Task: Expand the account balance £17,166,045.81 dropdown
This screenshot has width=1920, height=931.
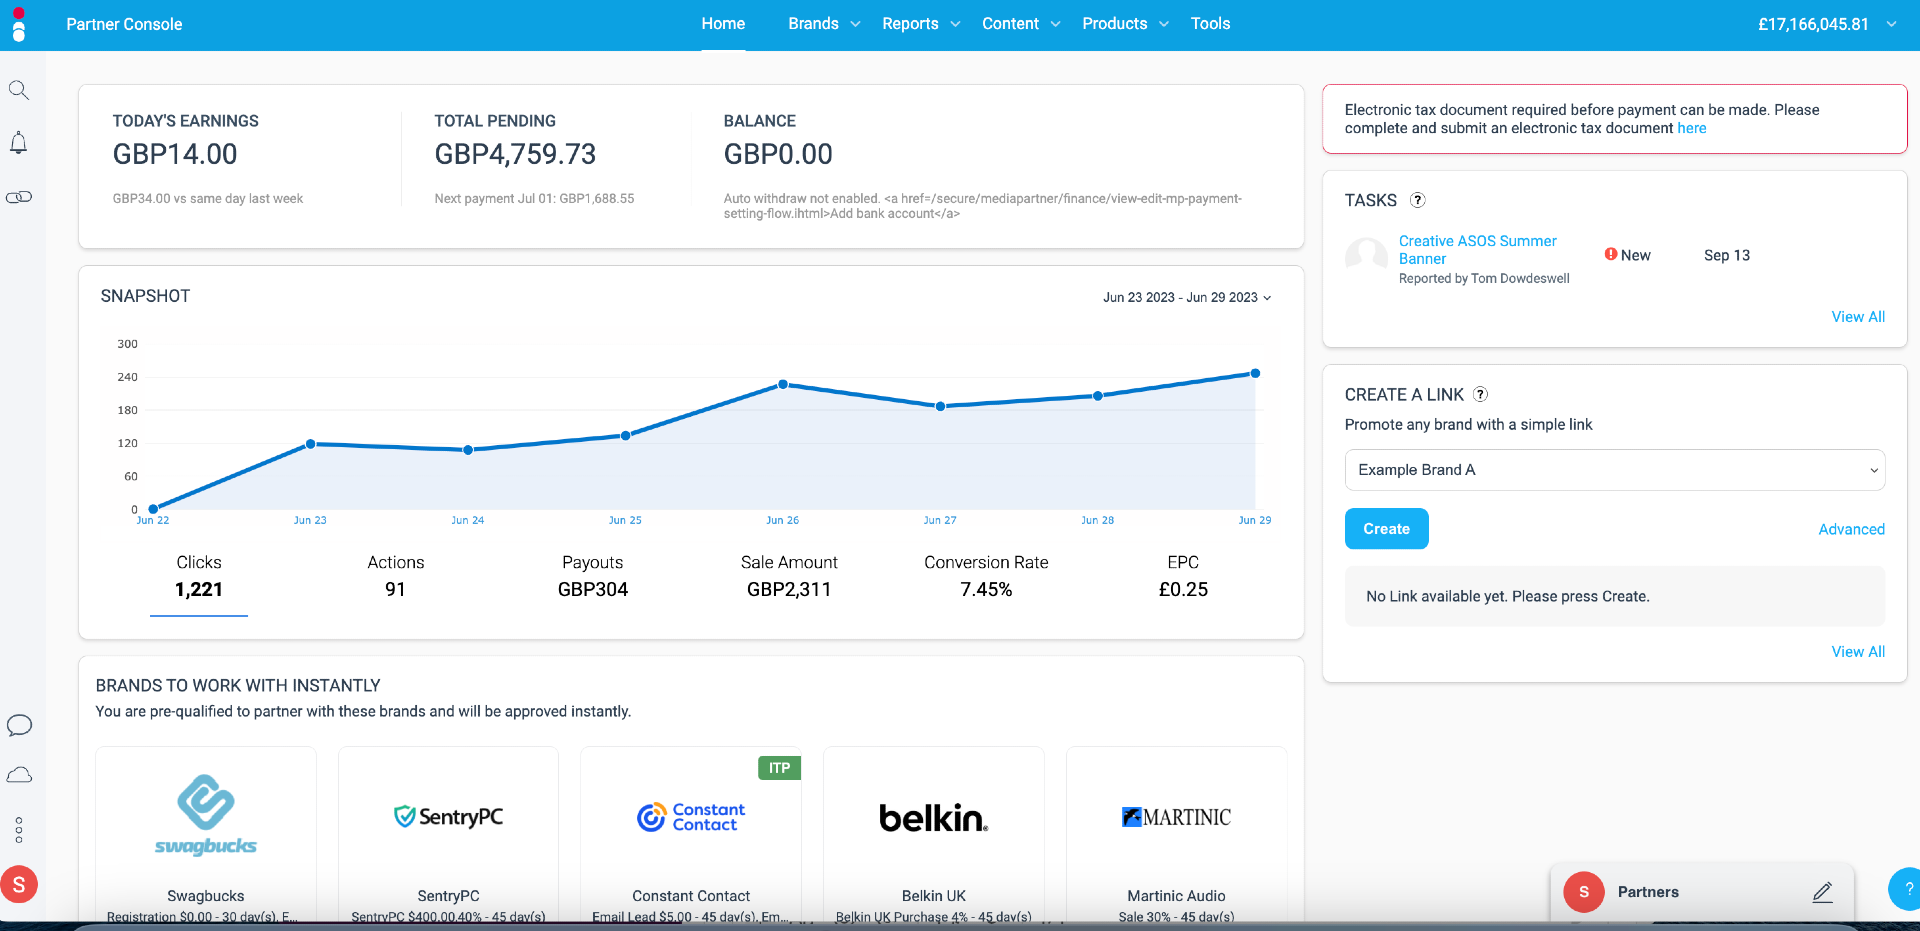Action: tap(1827, 24)
